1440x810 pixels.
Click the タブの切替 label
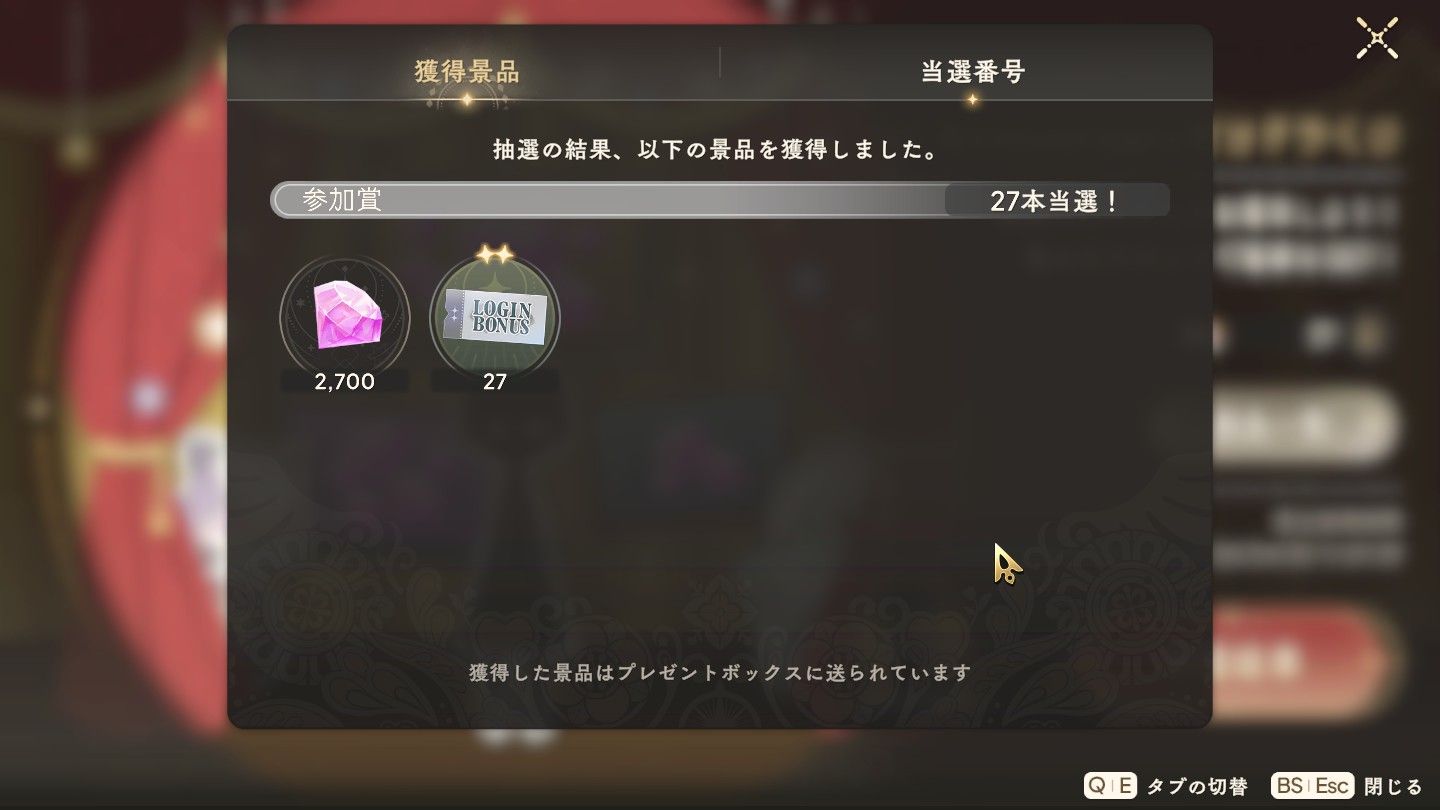click(x=1197, y=786)
